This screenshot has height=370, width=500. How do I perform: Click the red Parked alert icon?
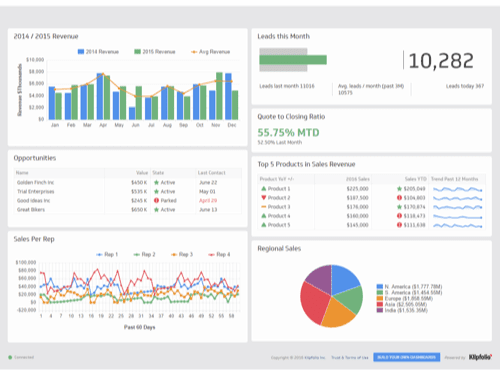pyautogui.click(x=156, y=200)
